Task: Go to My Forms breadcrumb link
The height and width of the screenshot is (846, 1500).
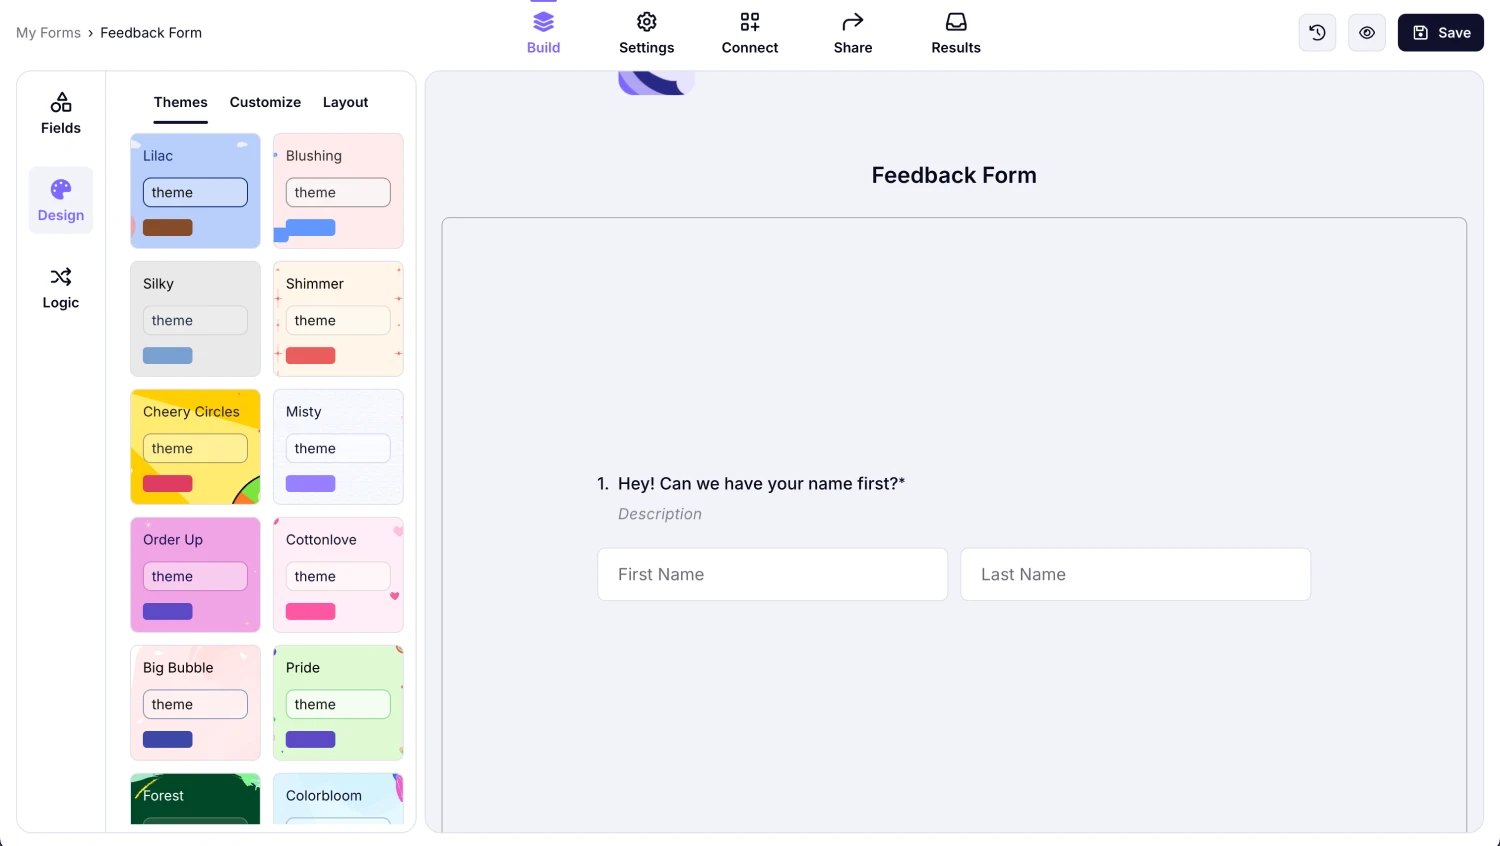Action: [x=48, y=33]
